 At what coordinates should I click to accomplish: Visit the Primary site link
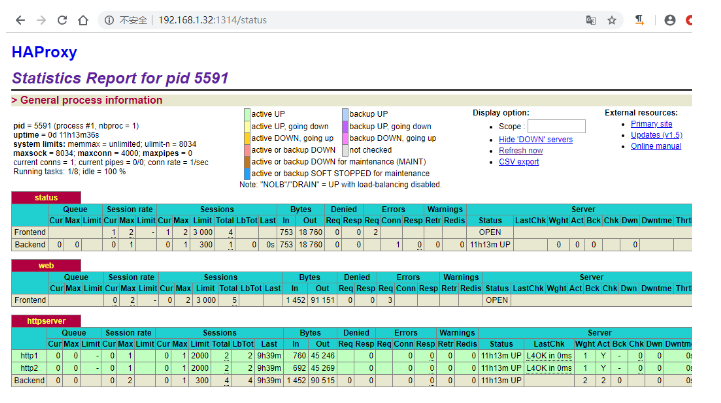[651, 124]
